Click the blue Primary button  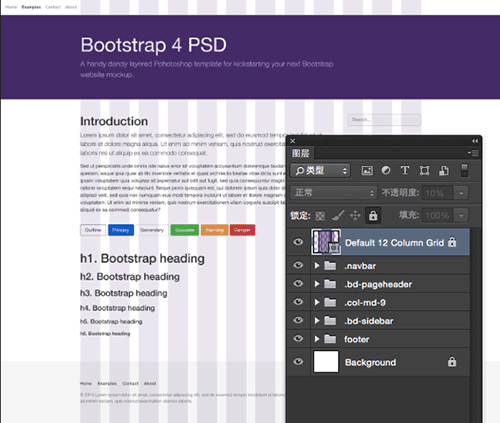click(121, 230)
